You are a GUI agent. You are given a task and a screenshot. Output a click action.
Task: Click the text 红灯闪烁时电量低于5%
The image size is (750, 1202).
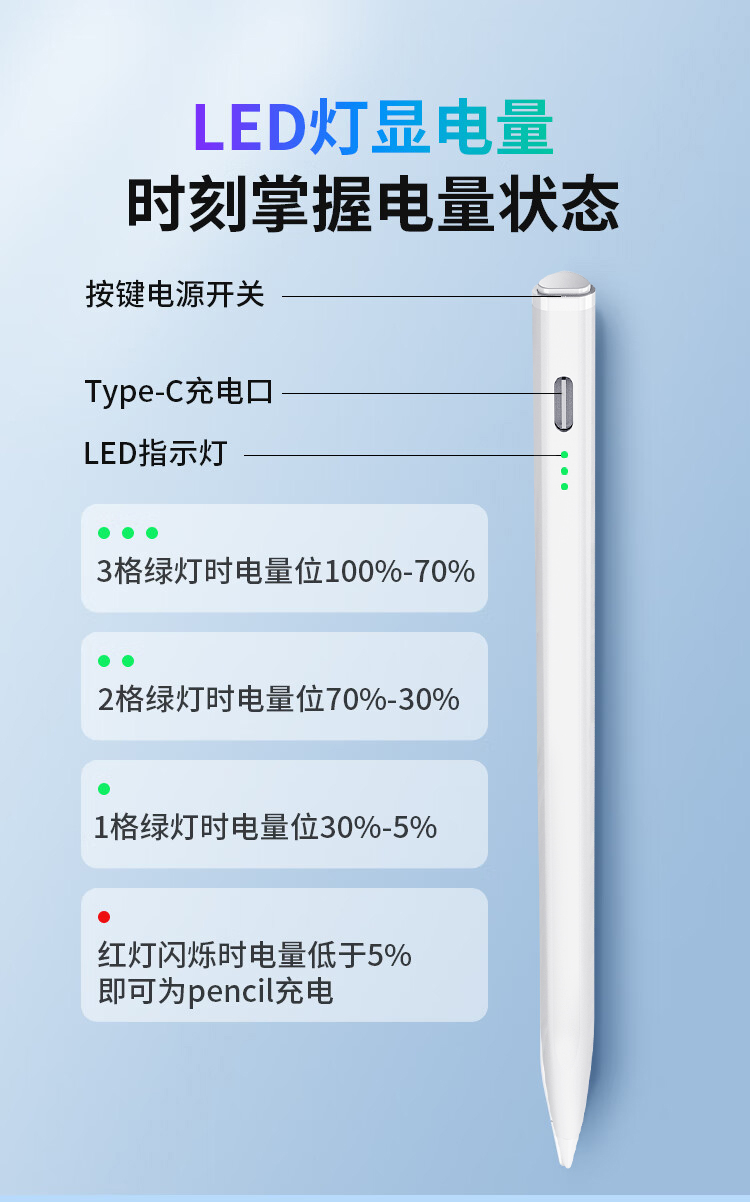tap(255, 956)
